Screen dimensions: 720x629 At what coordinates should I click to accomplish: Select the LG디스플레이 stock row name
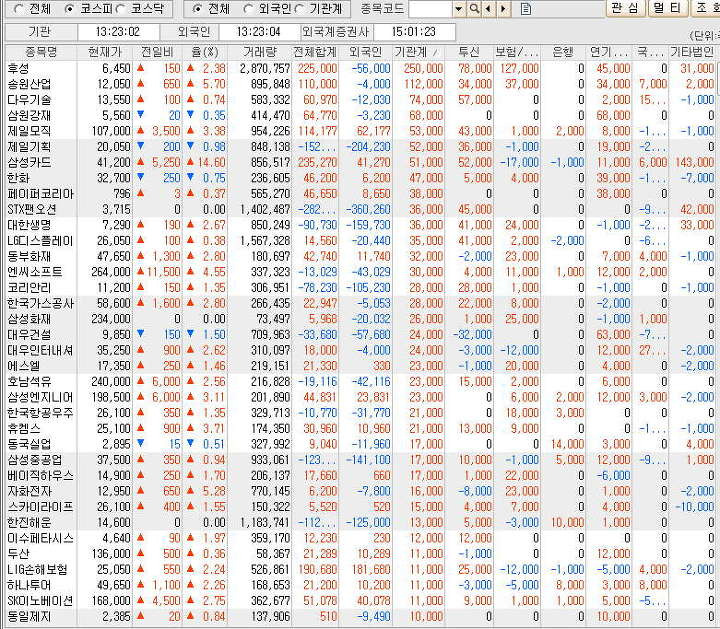pos(40,241)
